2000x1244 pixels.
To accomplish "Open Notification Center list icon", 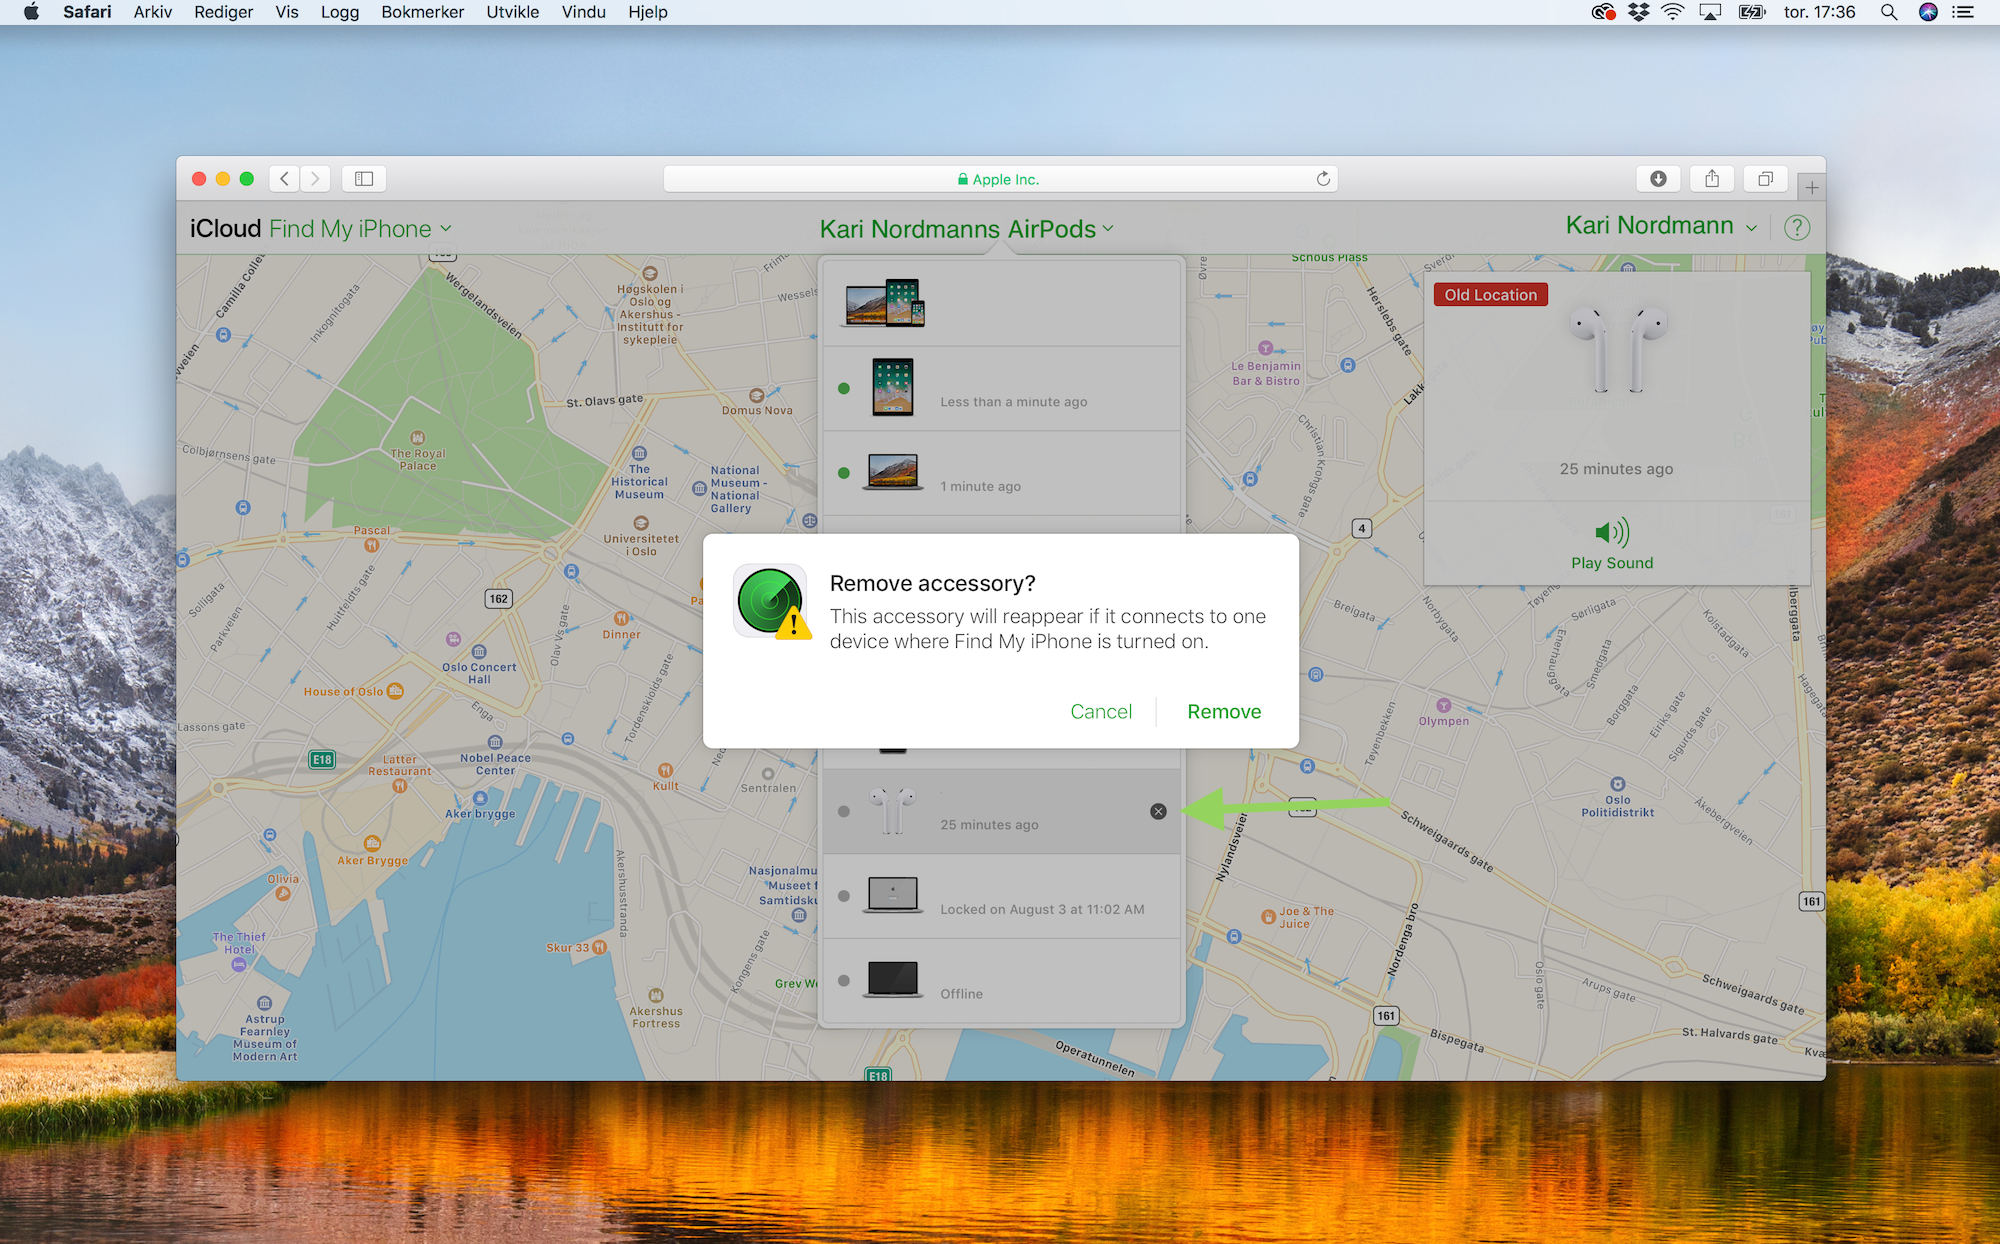I will point(1964,12).
